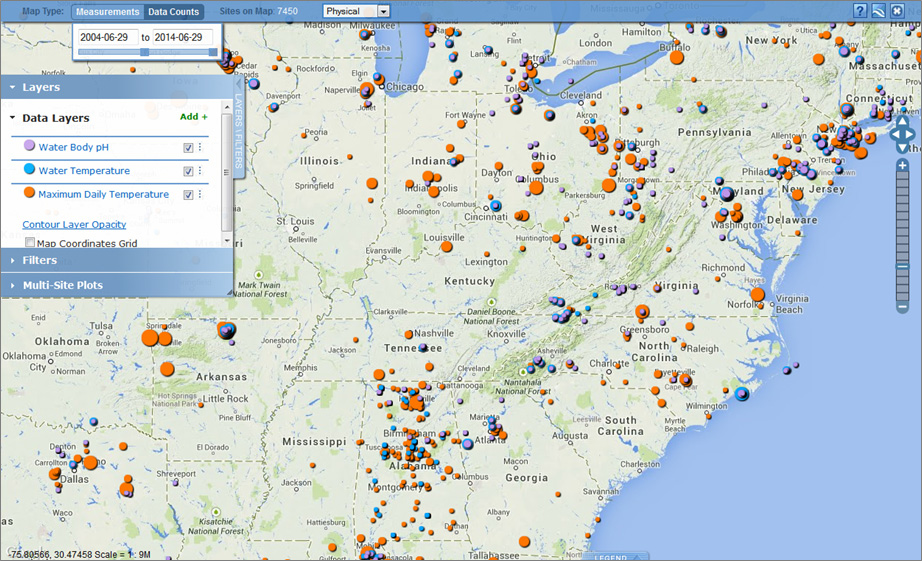This screenshot has height=561, width=922.
Task: Click the orange Maximum Daily Temperature symbol
Action: pyautogui.click(x=29, y=192)
